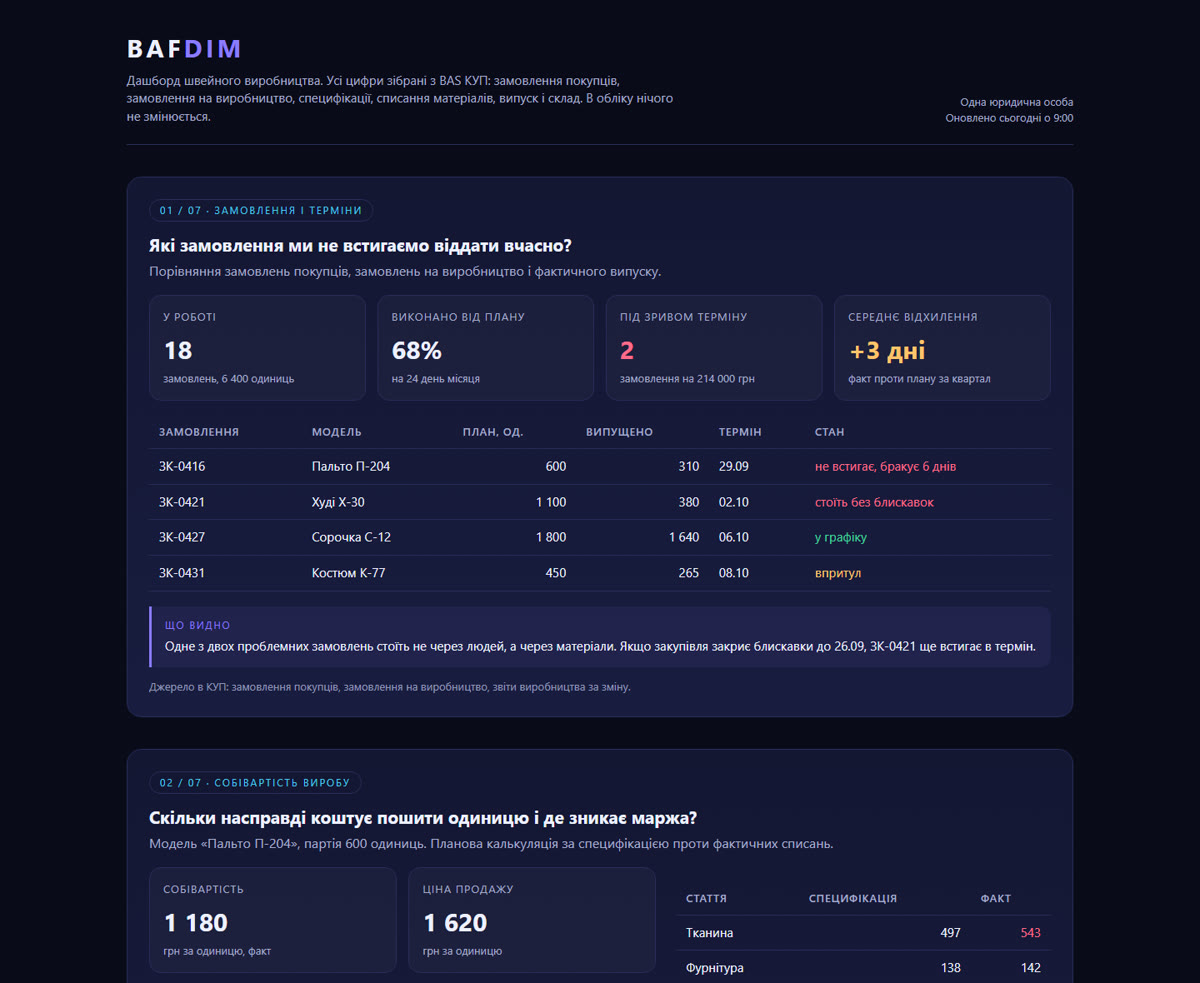This screenshot has height=983, width=1200.
Task: Click the "02 / 07 · Собівартість виробу" section badge
Action: pyautogui.click(x=255, y=782)
